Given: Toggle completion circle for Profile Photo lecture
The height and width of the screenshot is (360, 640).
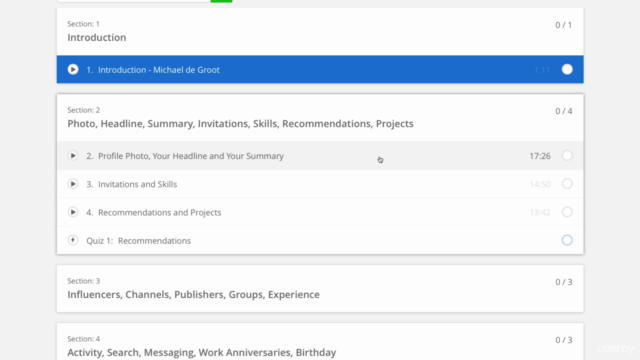Looking at the screenshot, I should [x=567, y=156].
